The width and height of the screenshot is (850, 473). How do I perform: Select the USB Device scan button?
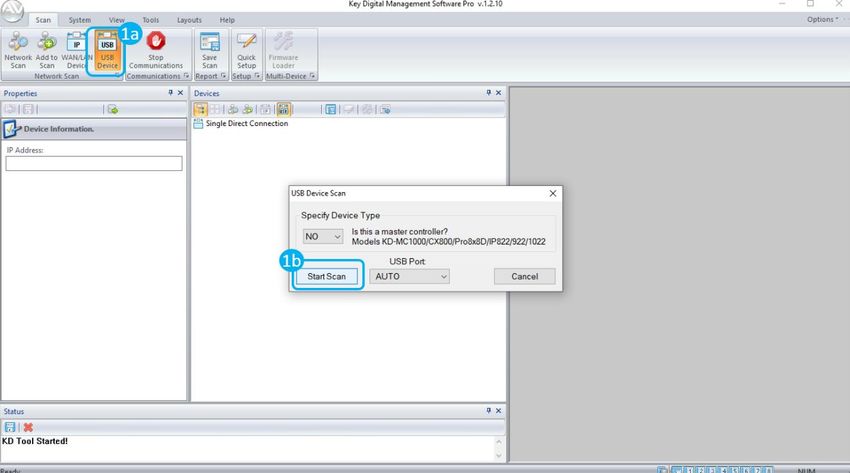click(107, 50)
